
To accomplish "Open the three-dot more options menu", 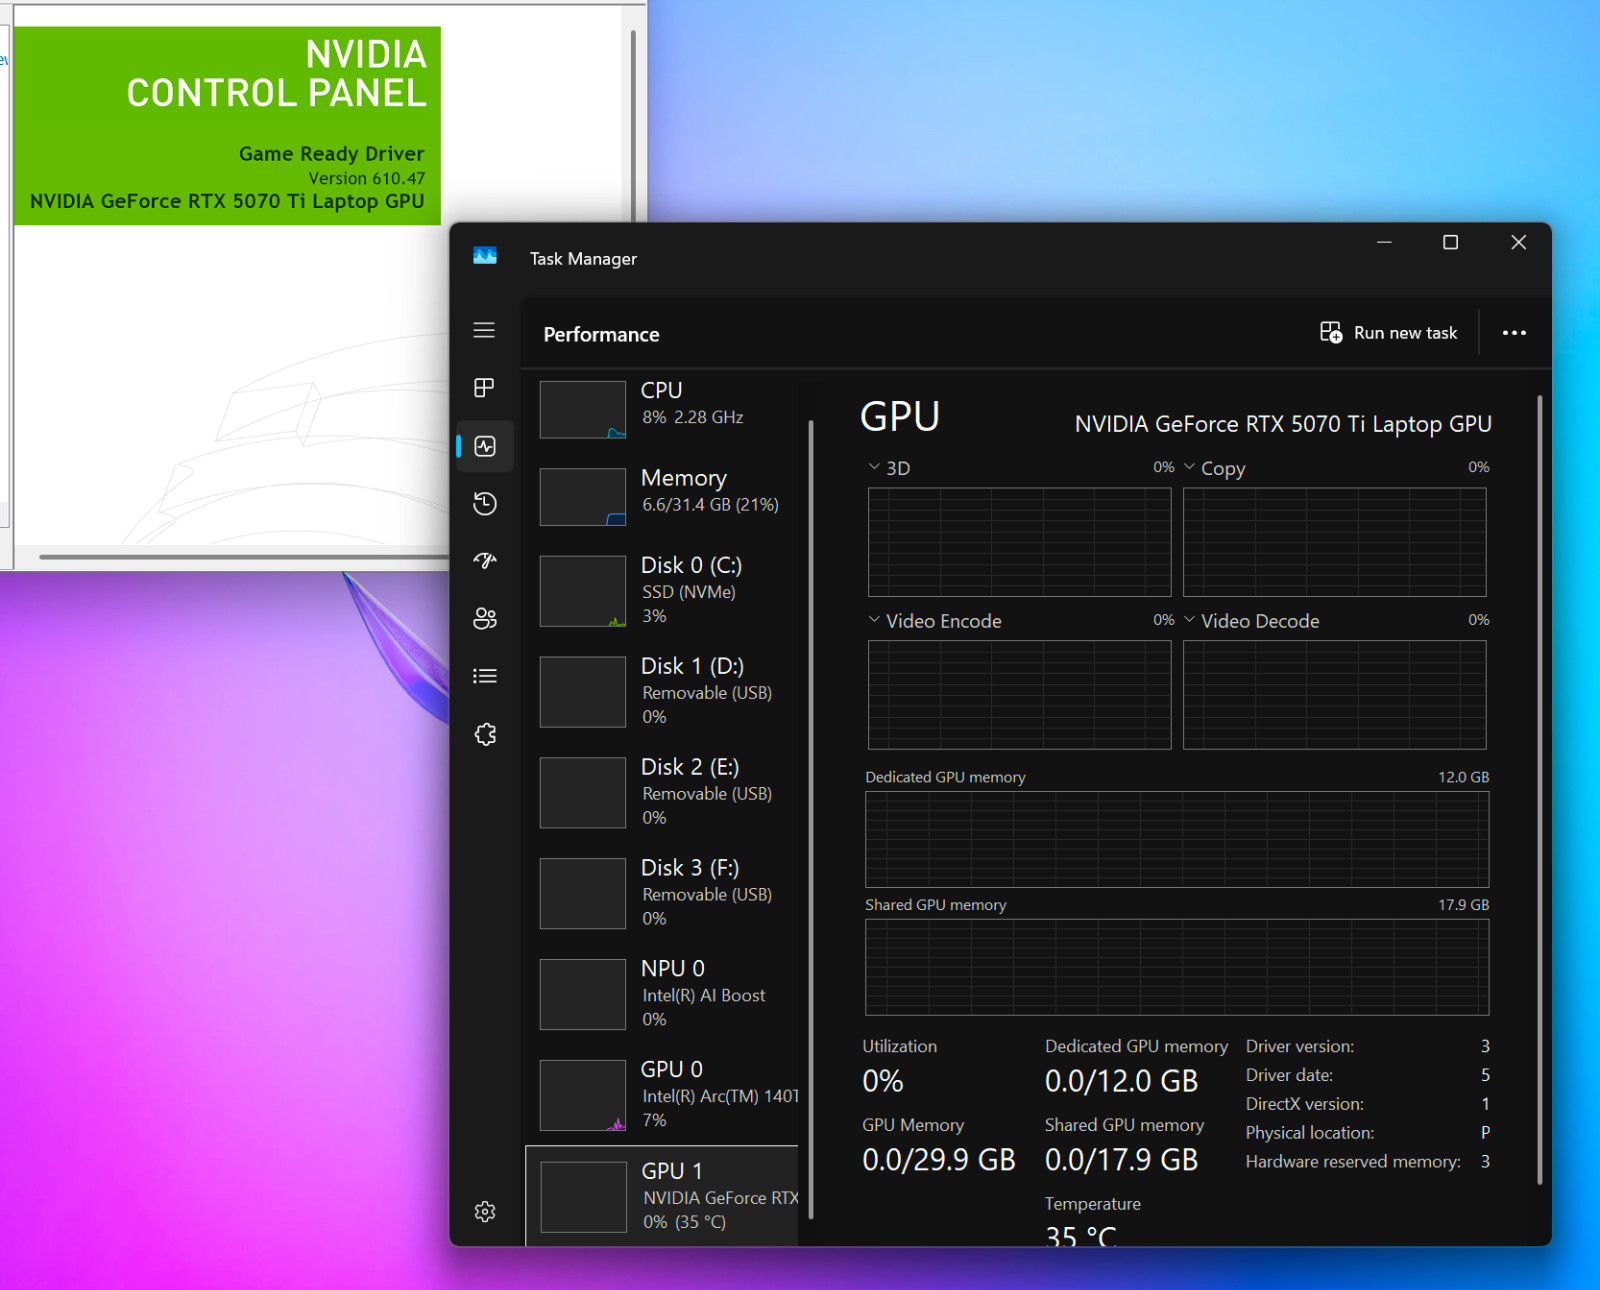I will point(1514,333).
